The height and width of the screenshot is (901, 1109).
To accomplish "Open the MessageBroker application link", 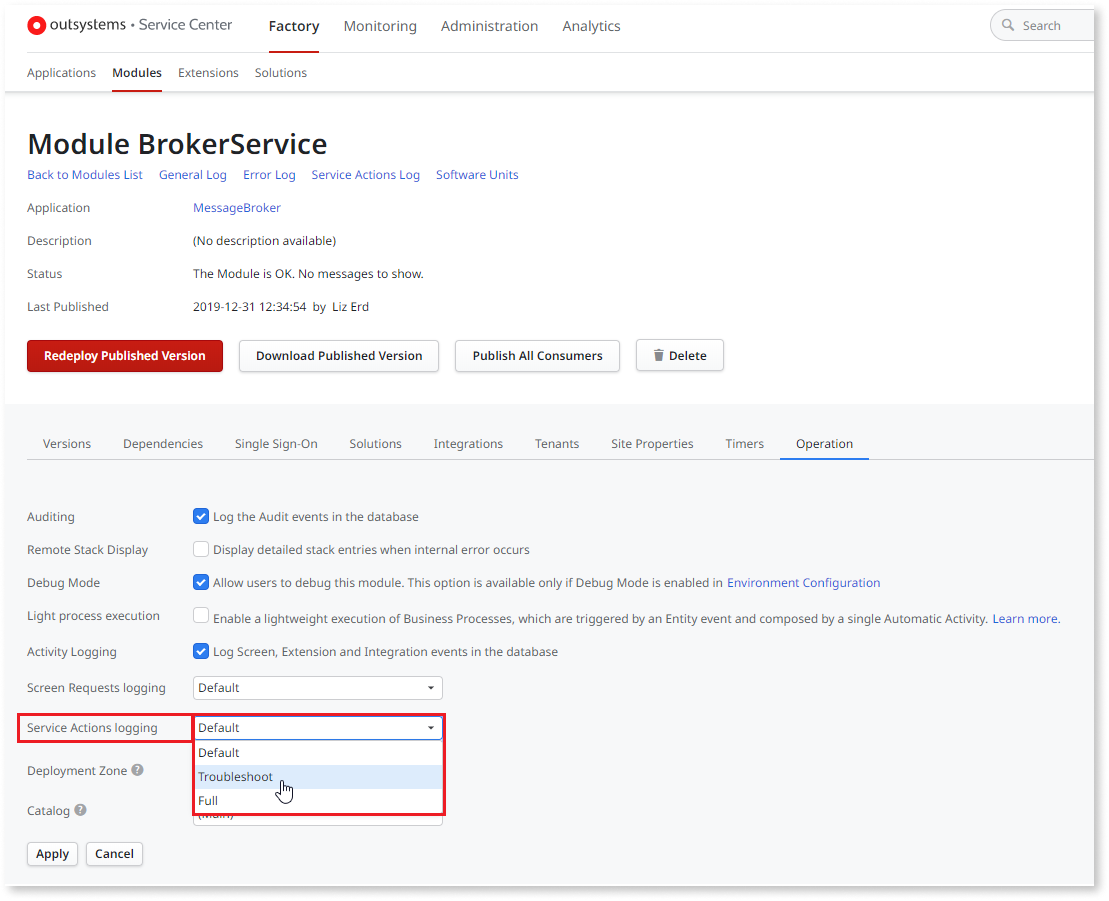I will click(236, 207).
